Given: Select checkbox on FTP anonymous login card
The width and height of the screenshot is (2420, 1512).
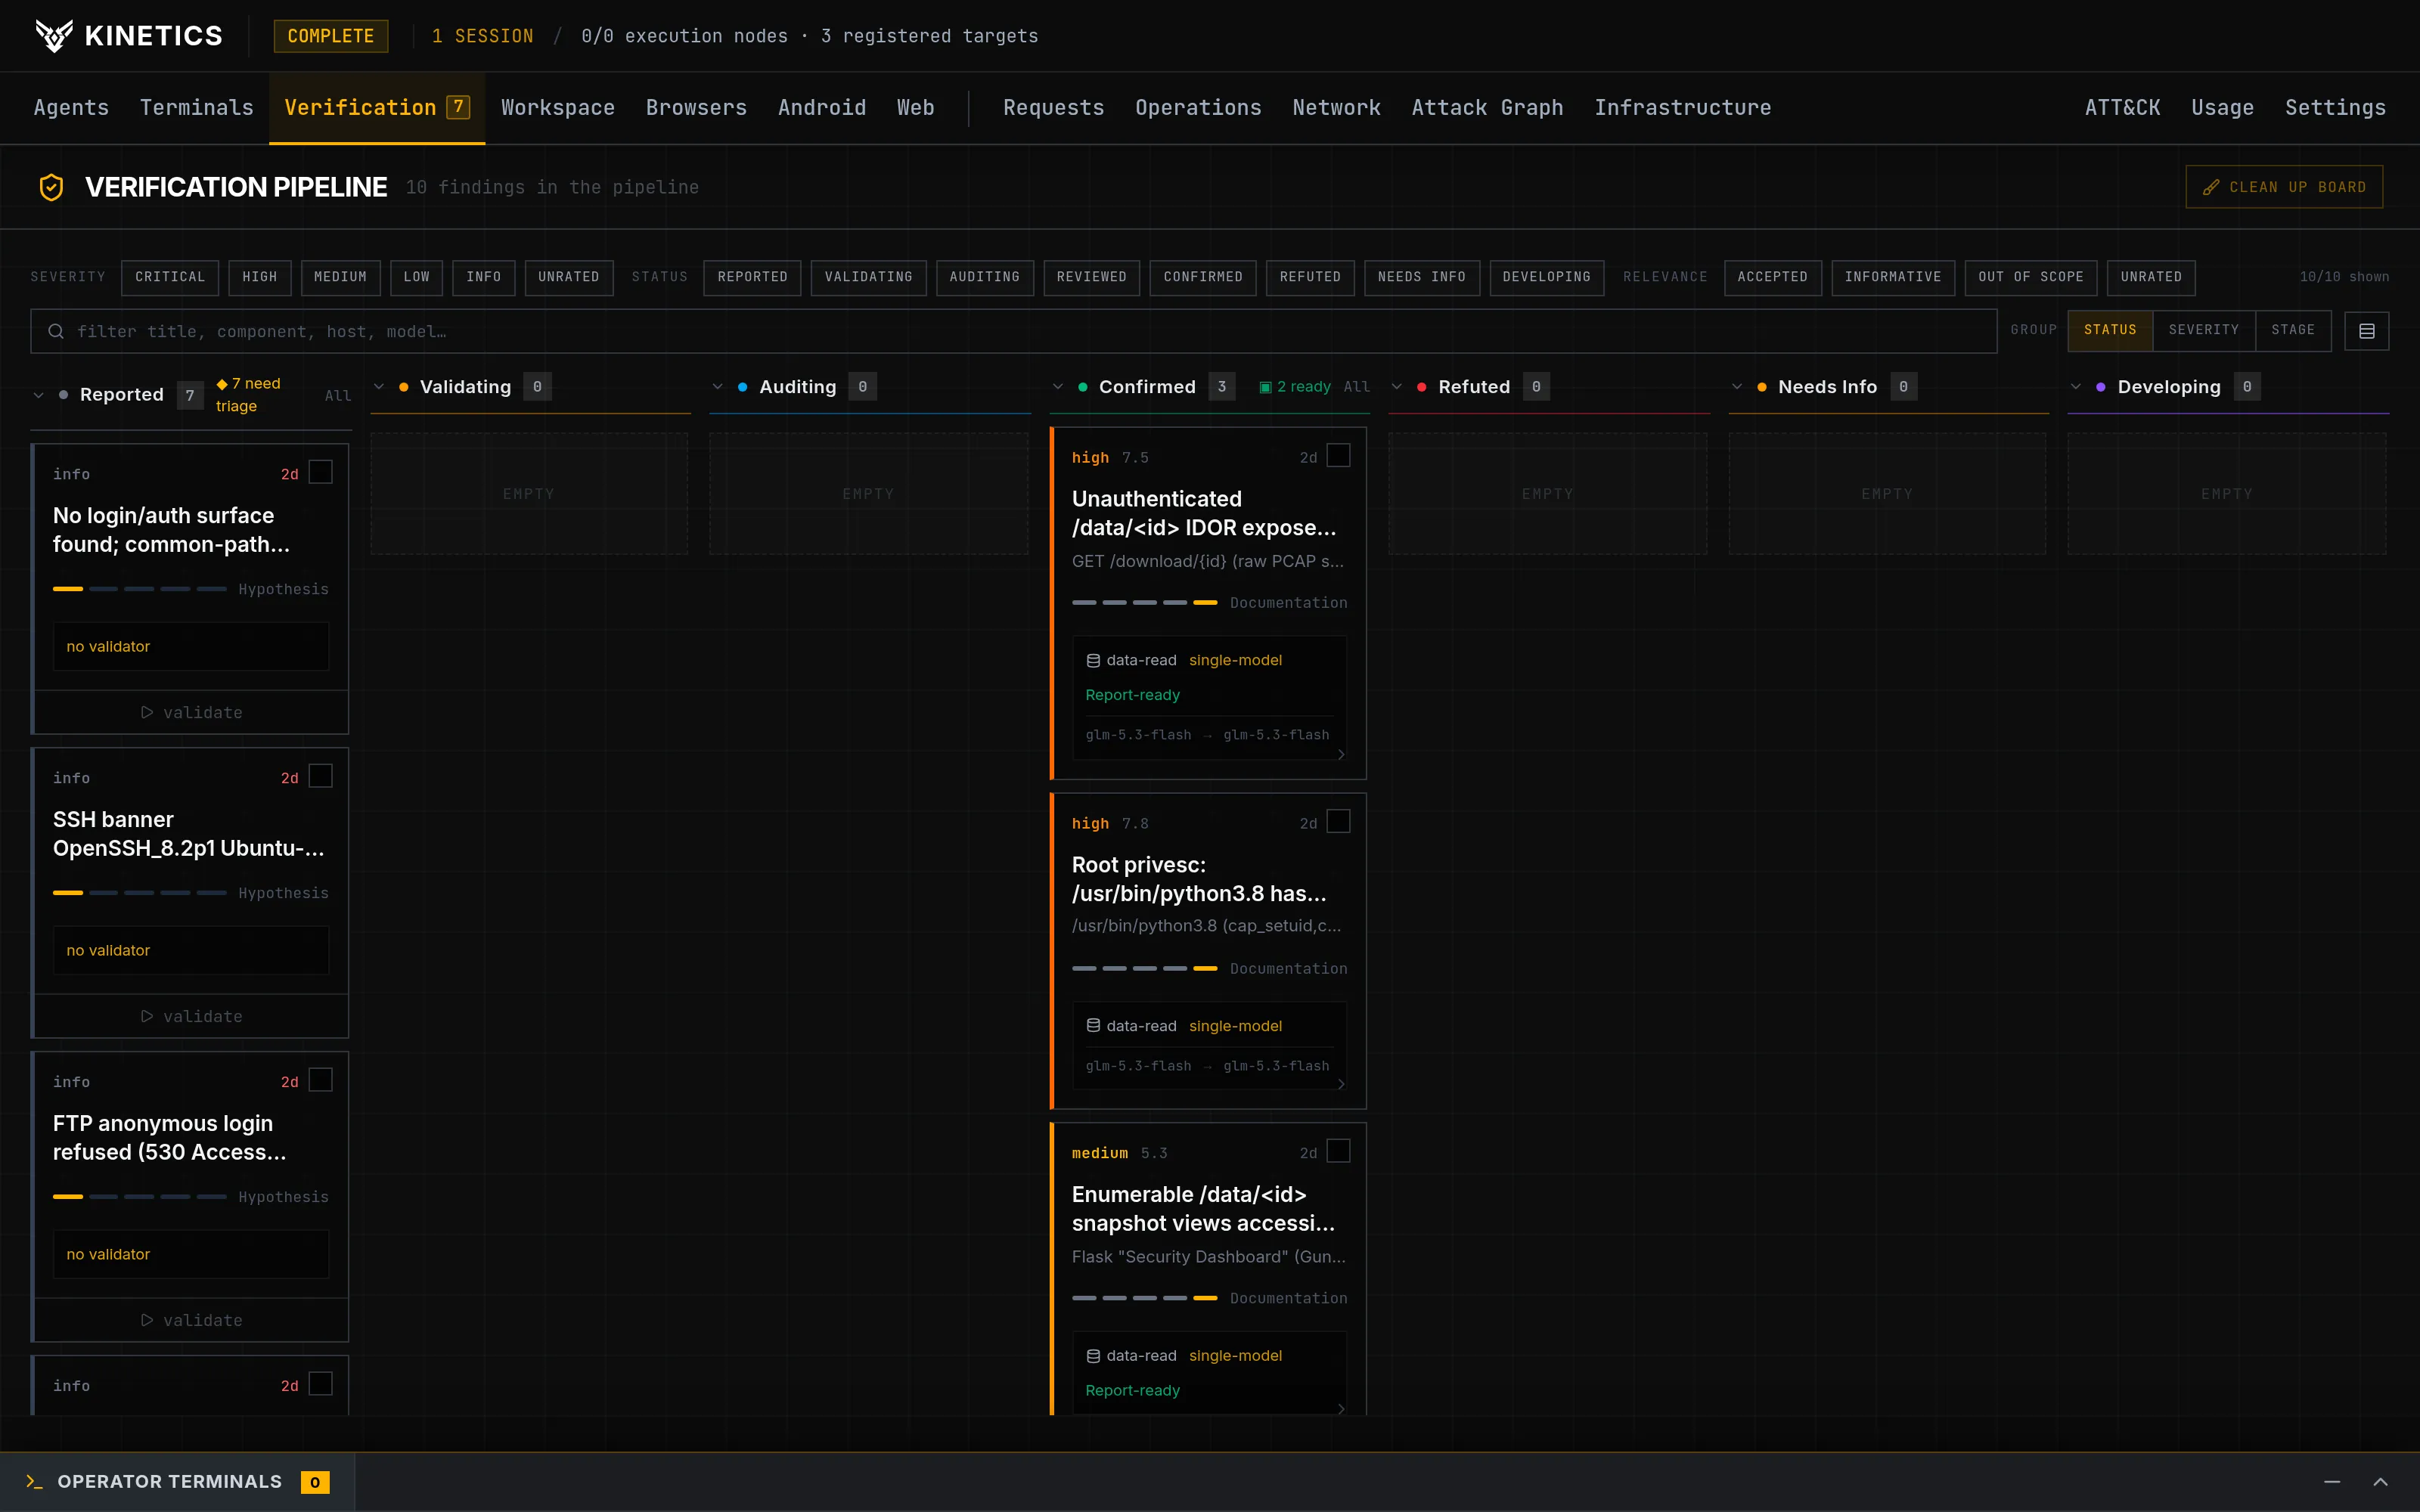Looking at the screenshot, I should point(320,1080).
